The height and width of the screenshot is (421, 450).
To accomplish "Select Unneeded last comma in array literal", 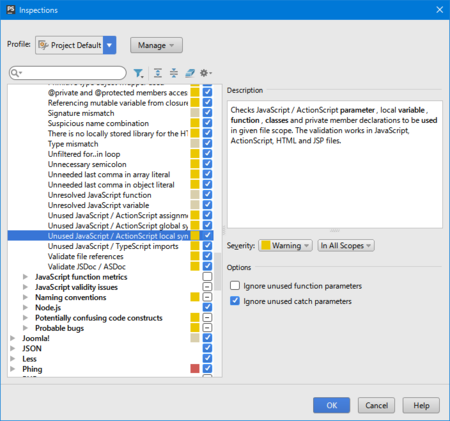I will tap(109, 175).
